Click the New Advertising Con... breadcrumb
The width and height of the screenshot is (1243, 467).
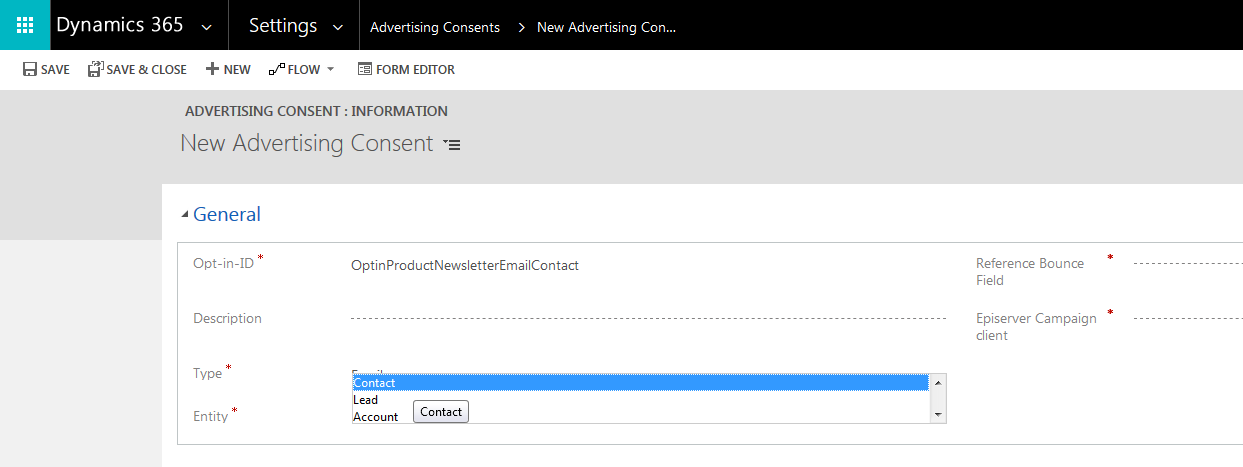[606, 27]
